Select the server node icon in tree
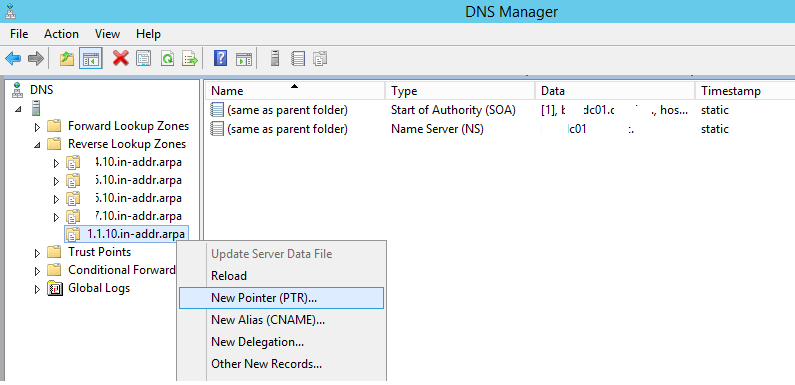Image resolution: width=795 pixels, height=385 pixels. tap(35, 108)
